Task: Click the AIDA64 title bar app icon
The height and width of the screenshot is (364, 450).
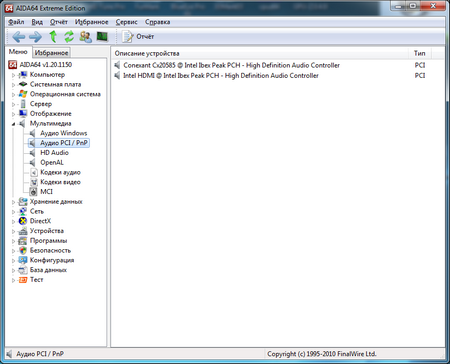Action: (9, 8)
